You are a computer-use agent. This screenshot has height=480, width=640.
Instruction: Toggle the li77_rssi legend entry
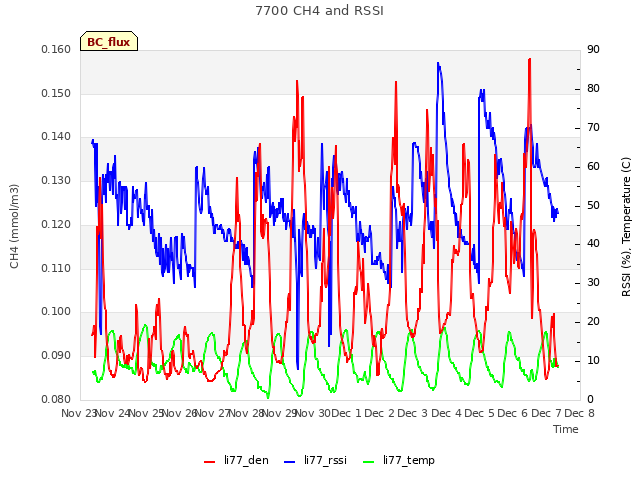coord(315,460)
